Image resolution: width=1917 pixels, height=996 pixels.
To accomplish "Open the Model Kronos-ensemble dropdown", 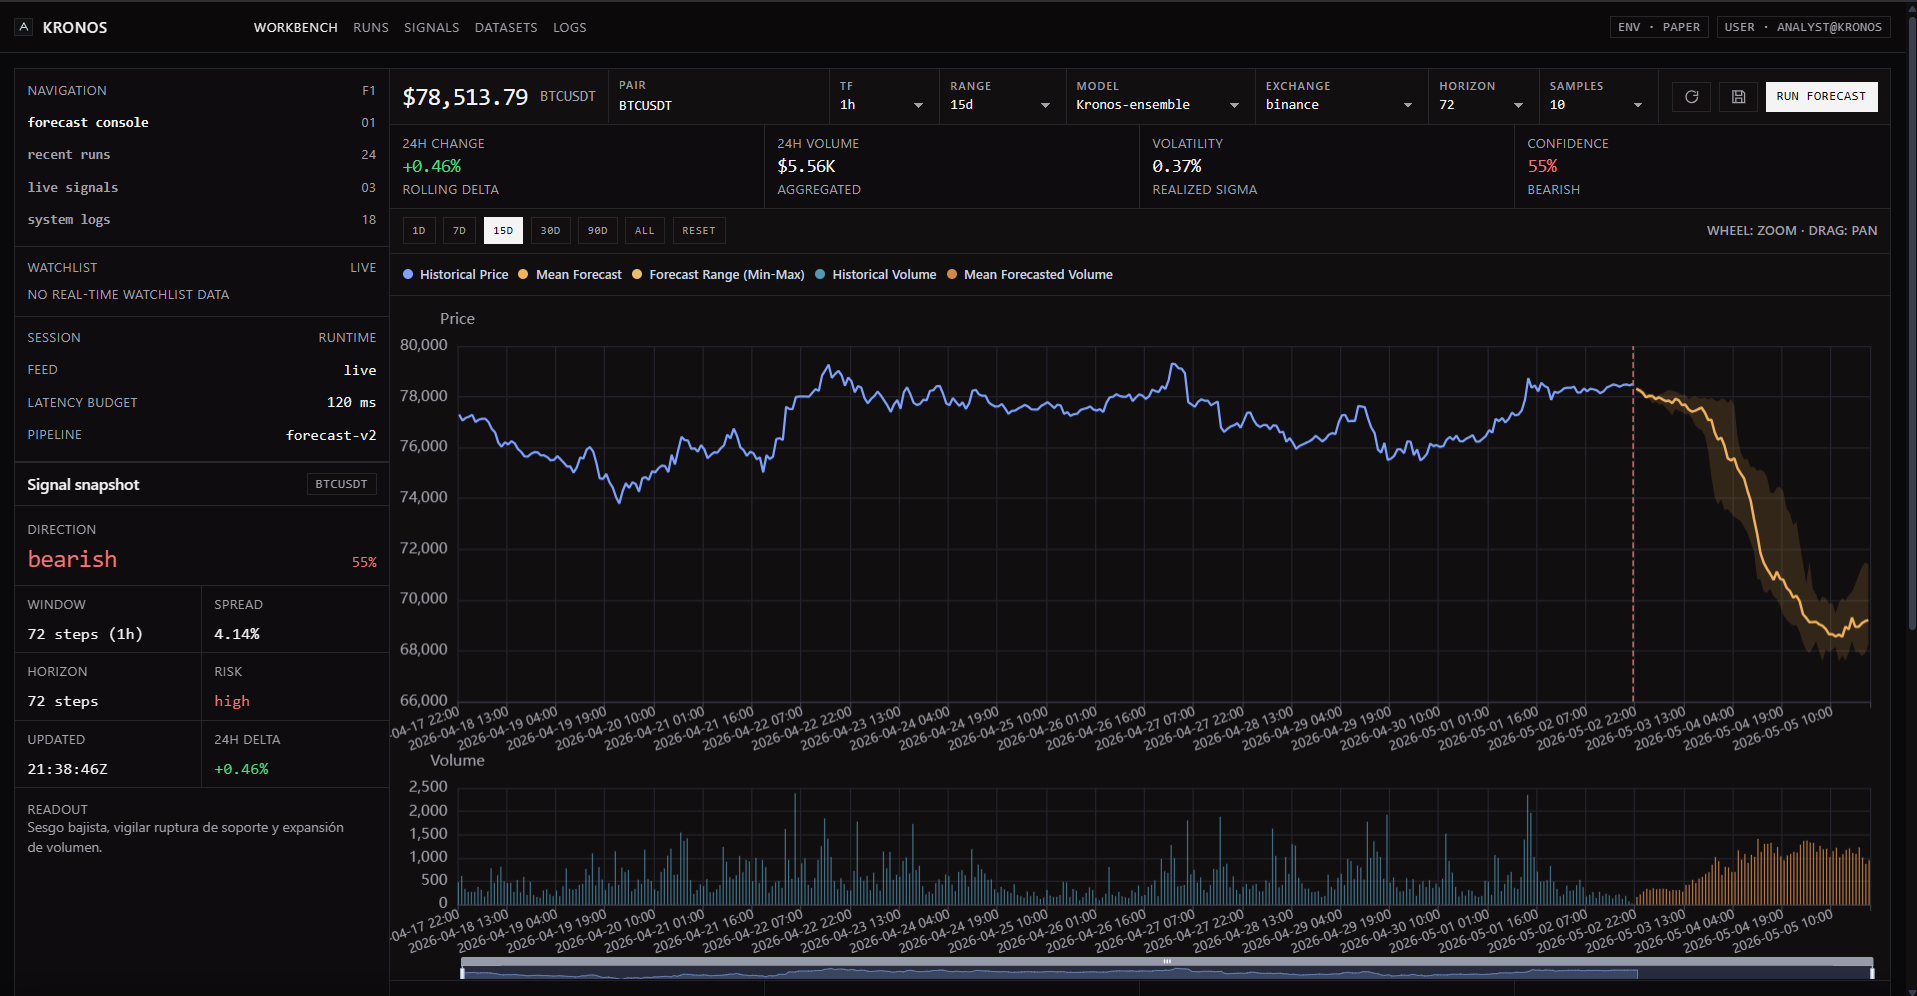I will (x=1158, y=105).
